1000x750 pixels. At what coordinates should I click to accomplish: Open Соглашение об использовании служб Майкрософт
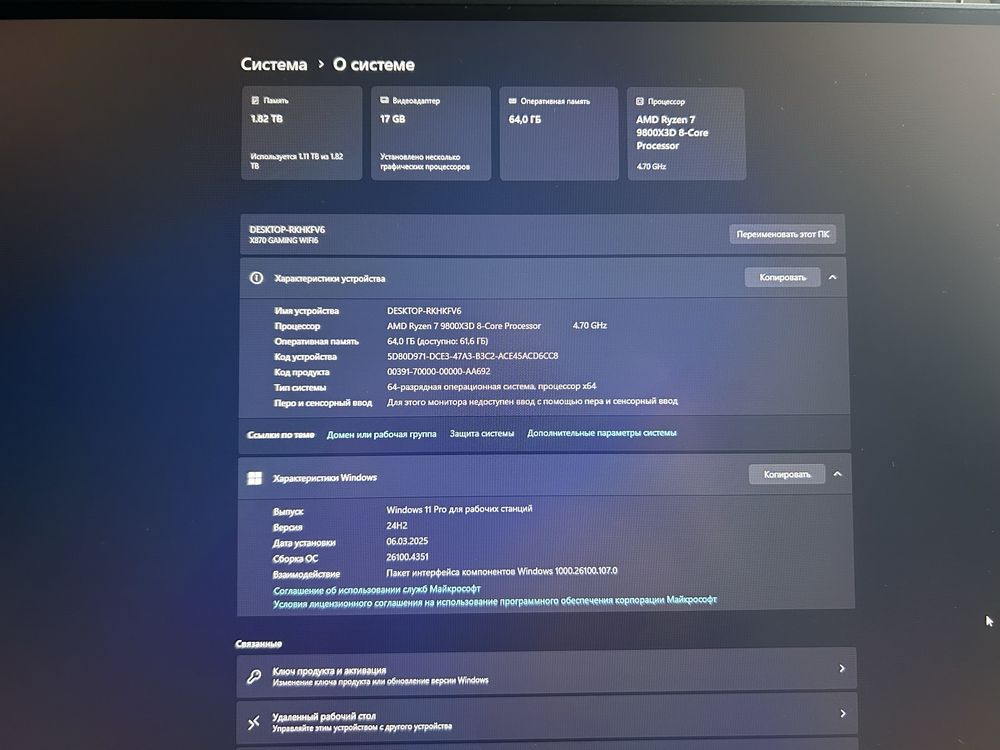[x=376, y=589]
